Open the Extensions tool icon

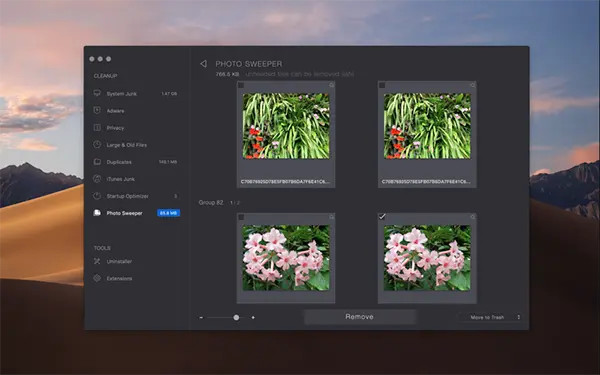coord(97,278)
